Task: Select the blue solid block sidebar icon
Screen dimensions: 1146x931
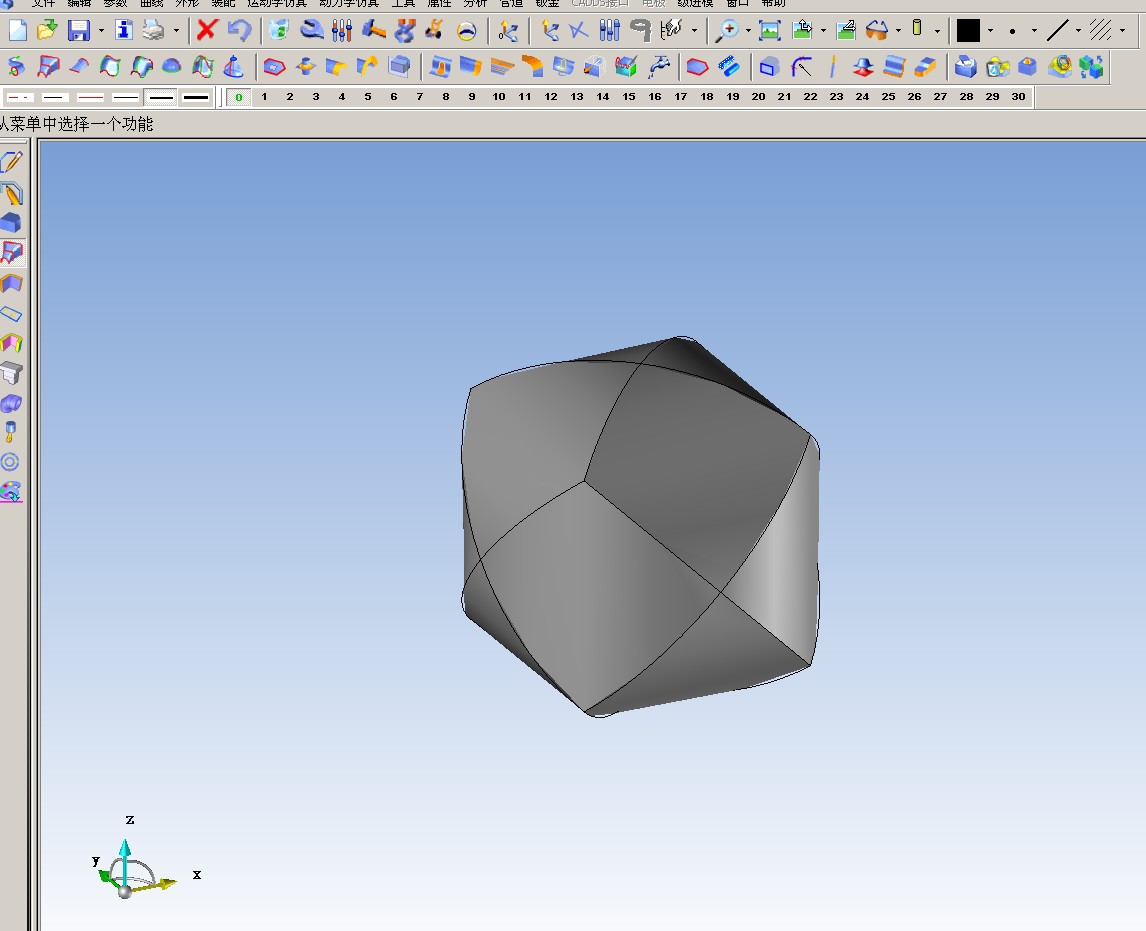Action: (12, 222)
